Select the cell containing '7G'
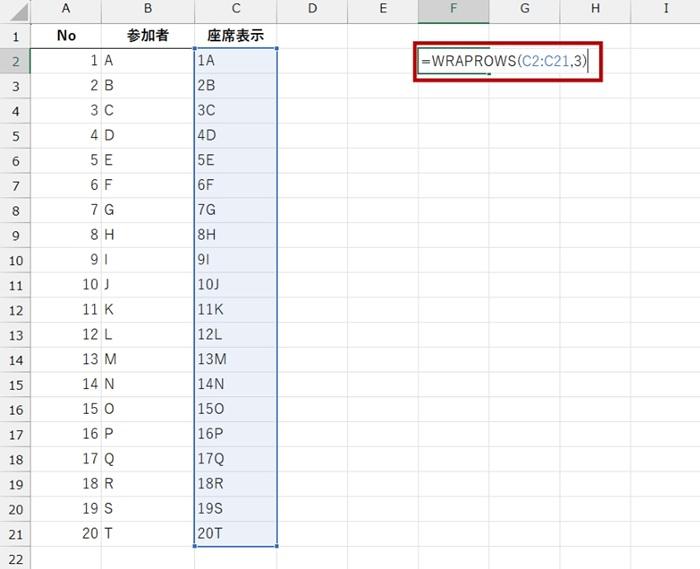The image size is (700, 569). point(236,210)
